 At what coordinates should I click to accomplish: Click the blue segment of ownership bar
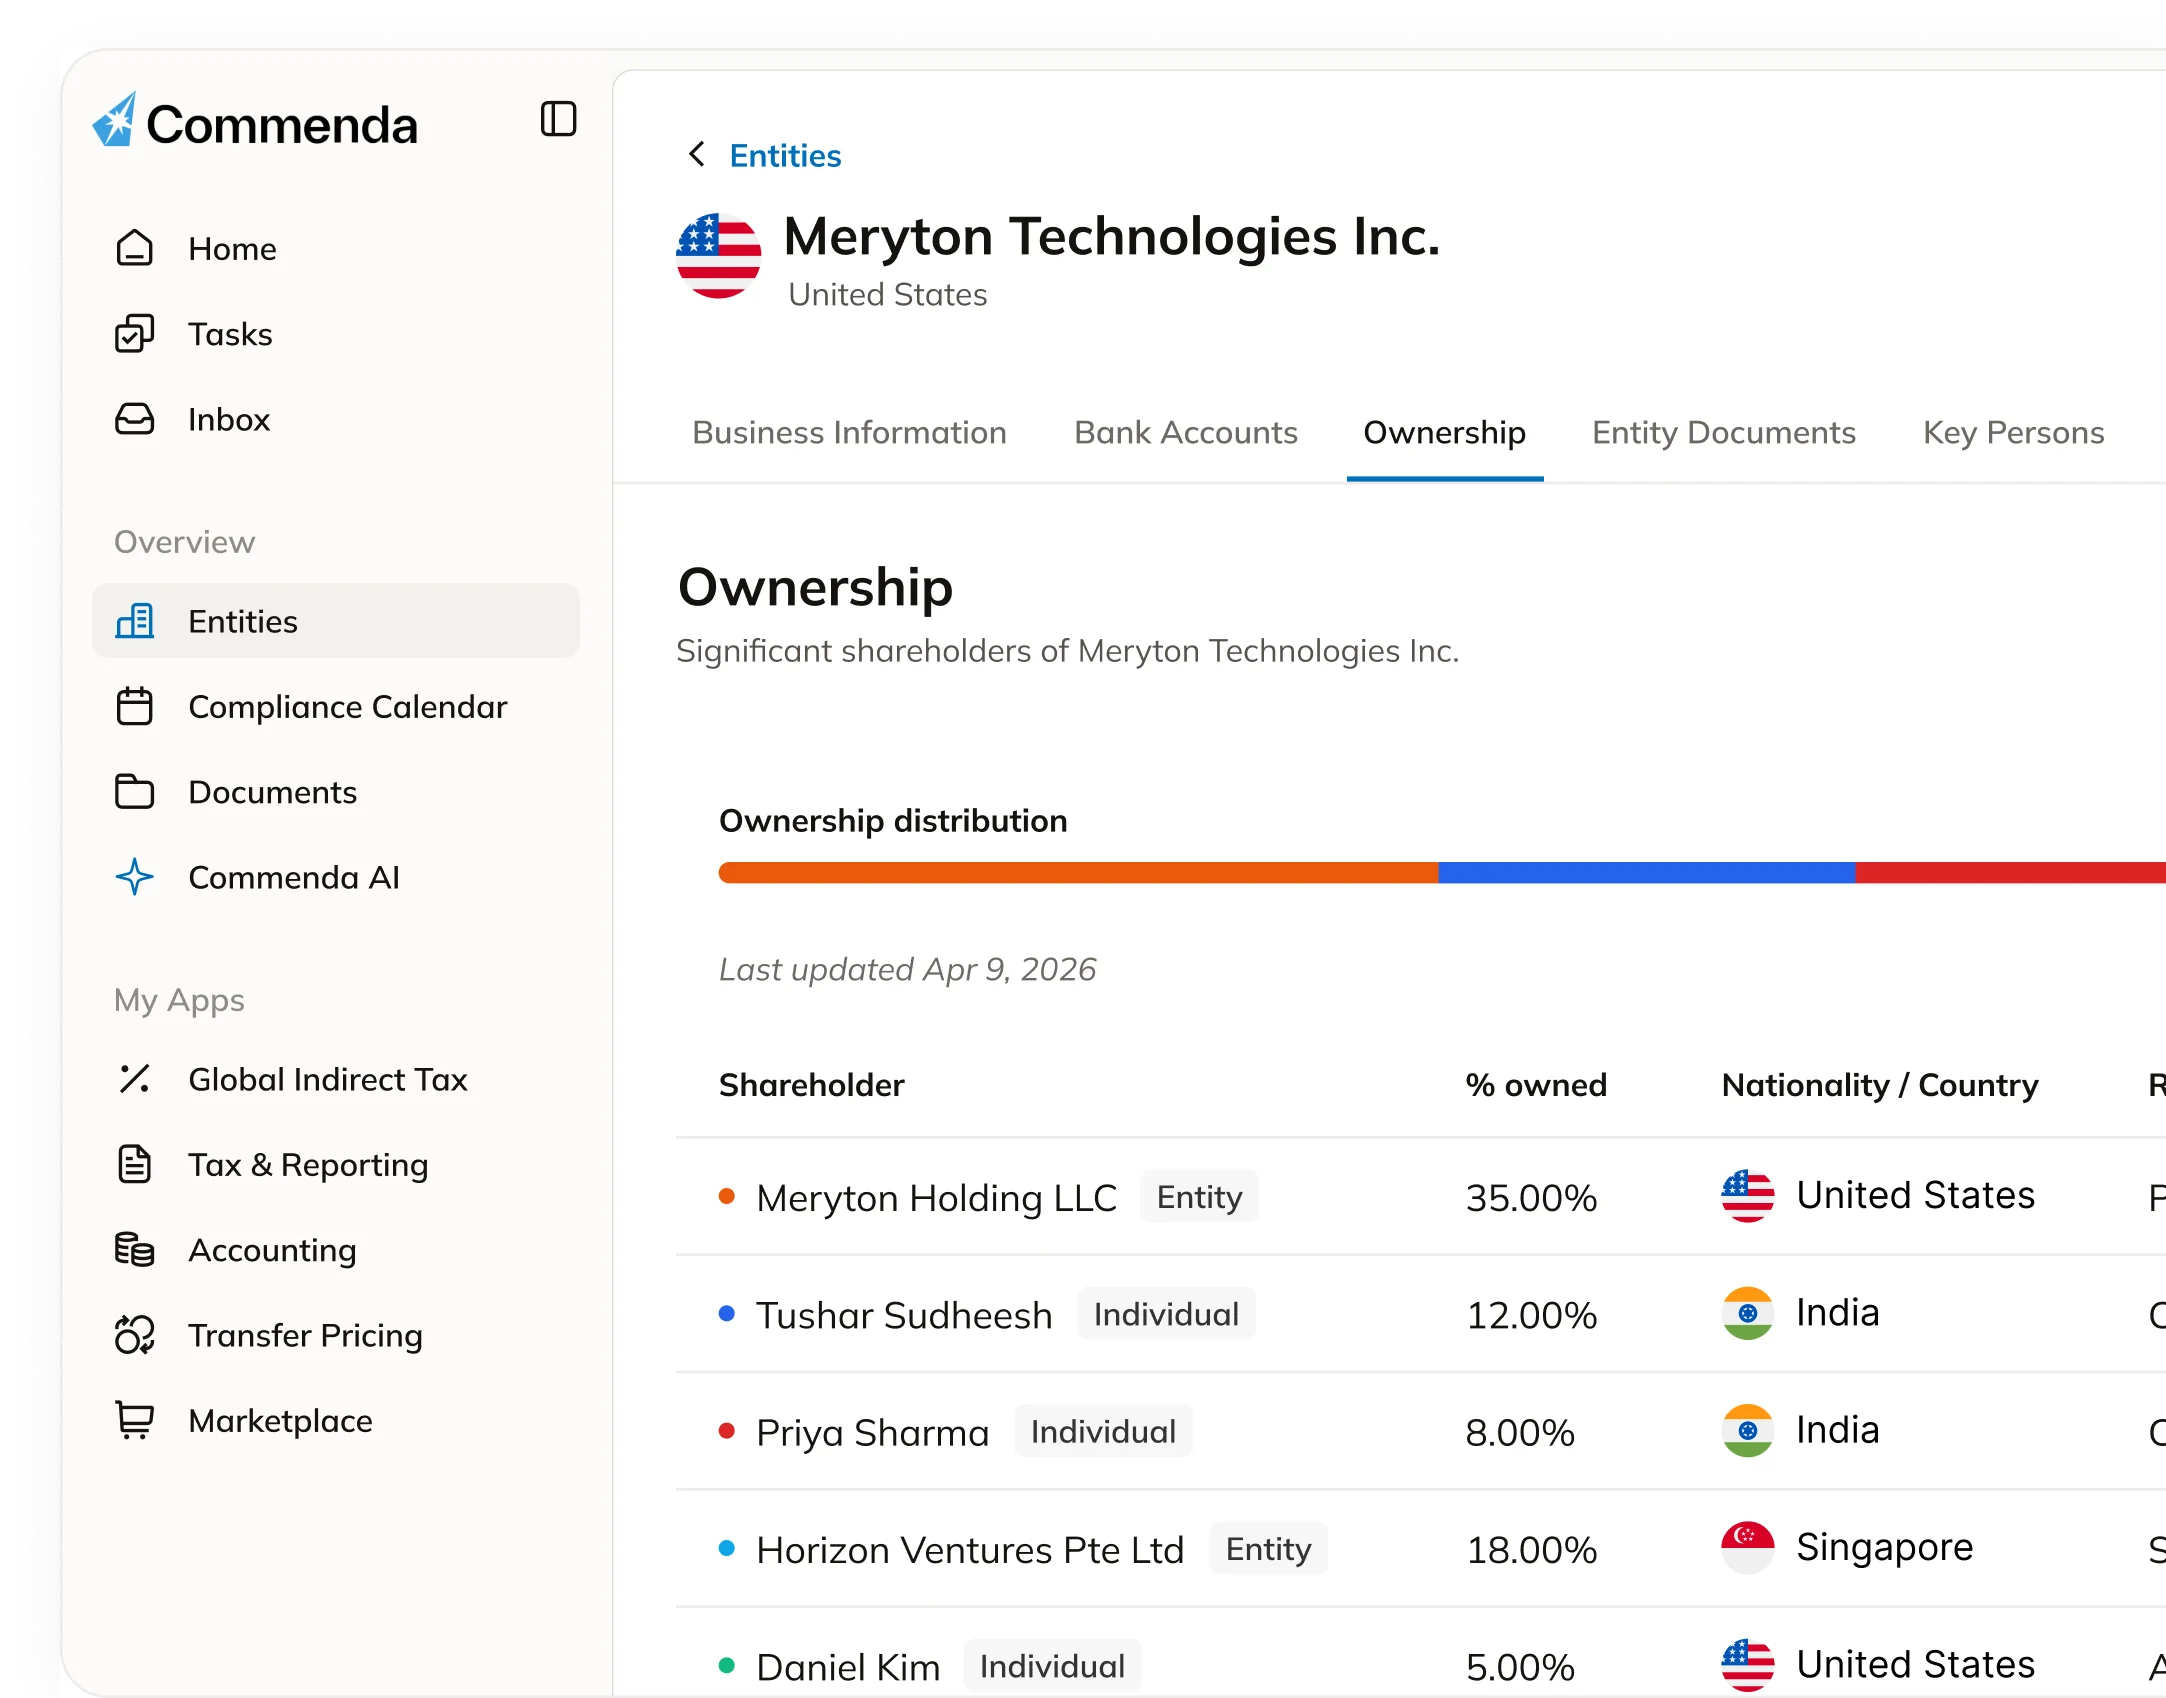coord(1646,872)
